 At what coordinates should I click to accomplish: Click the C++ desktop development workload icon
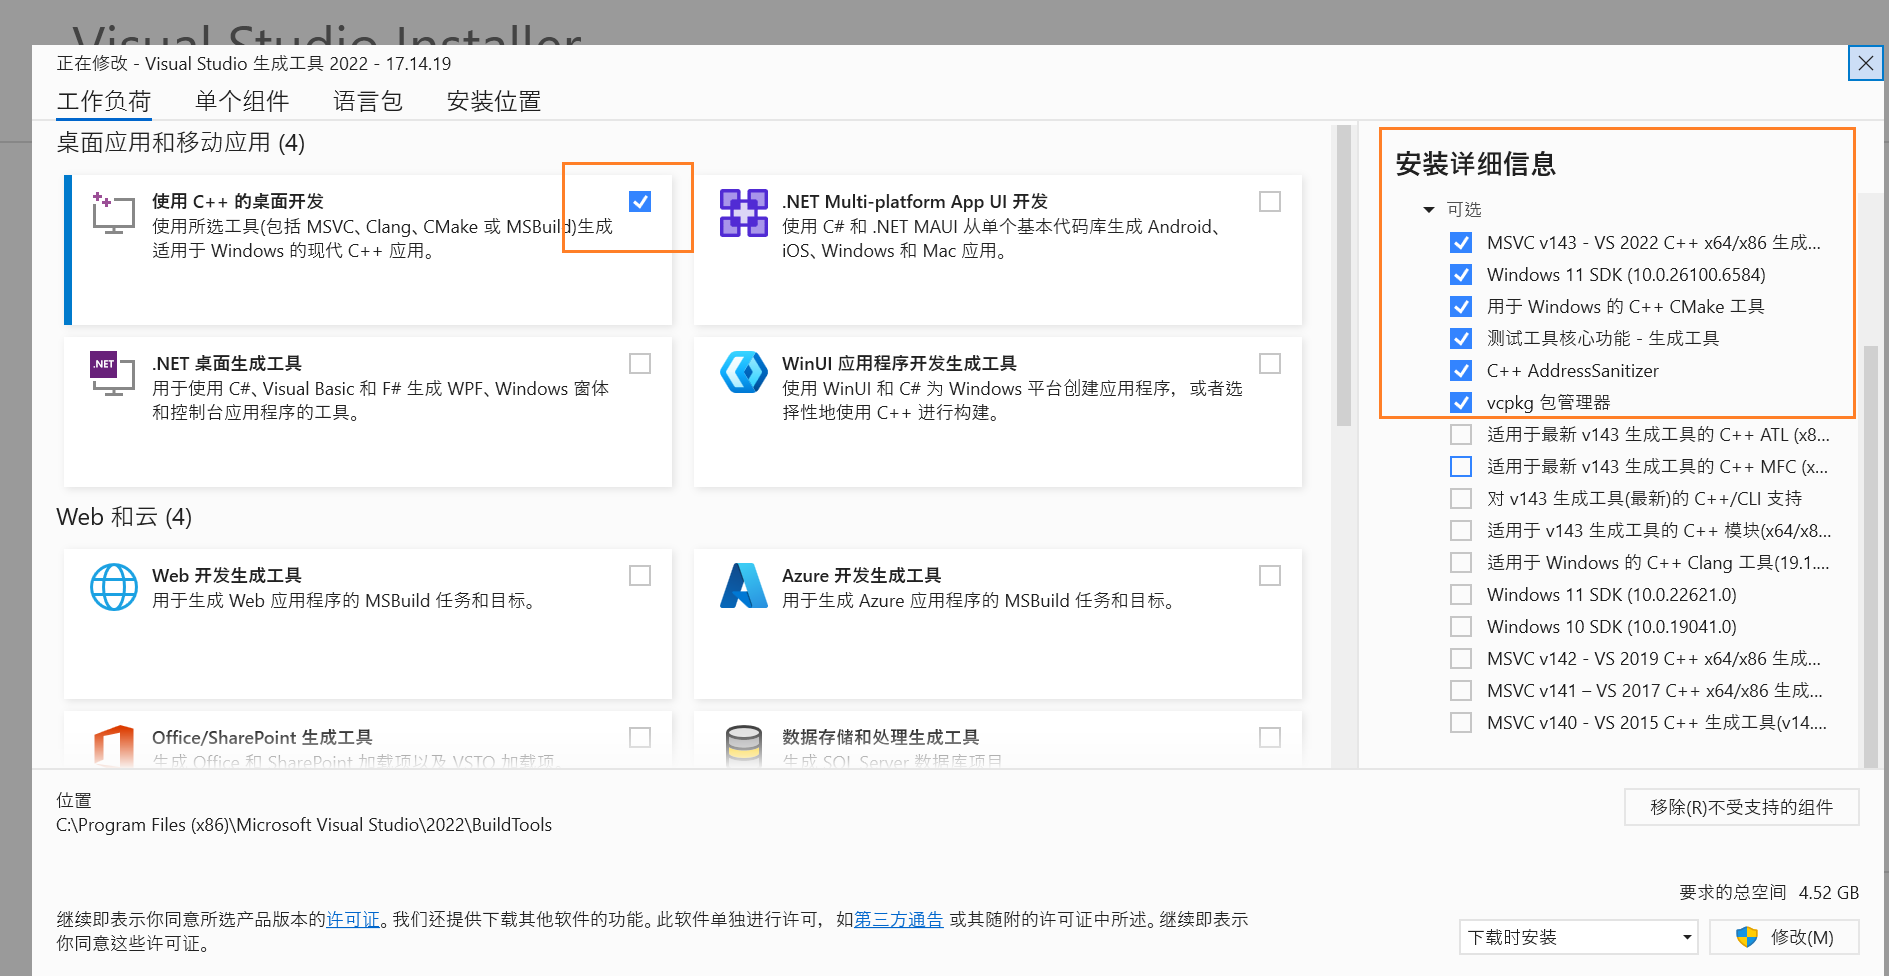point(113,212)
